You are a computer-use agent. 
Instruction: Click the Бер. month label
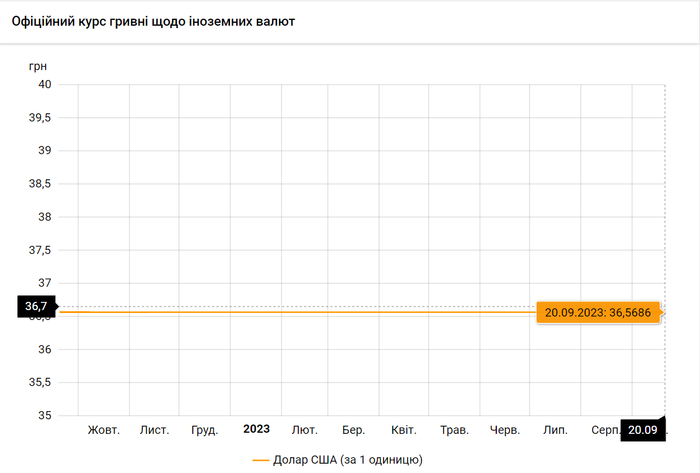coord(353,430)
